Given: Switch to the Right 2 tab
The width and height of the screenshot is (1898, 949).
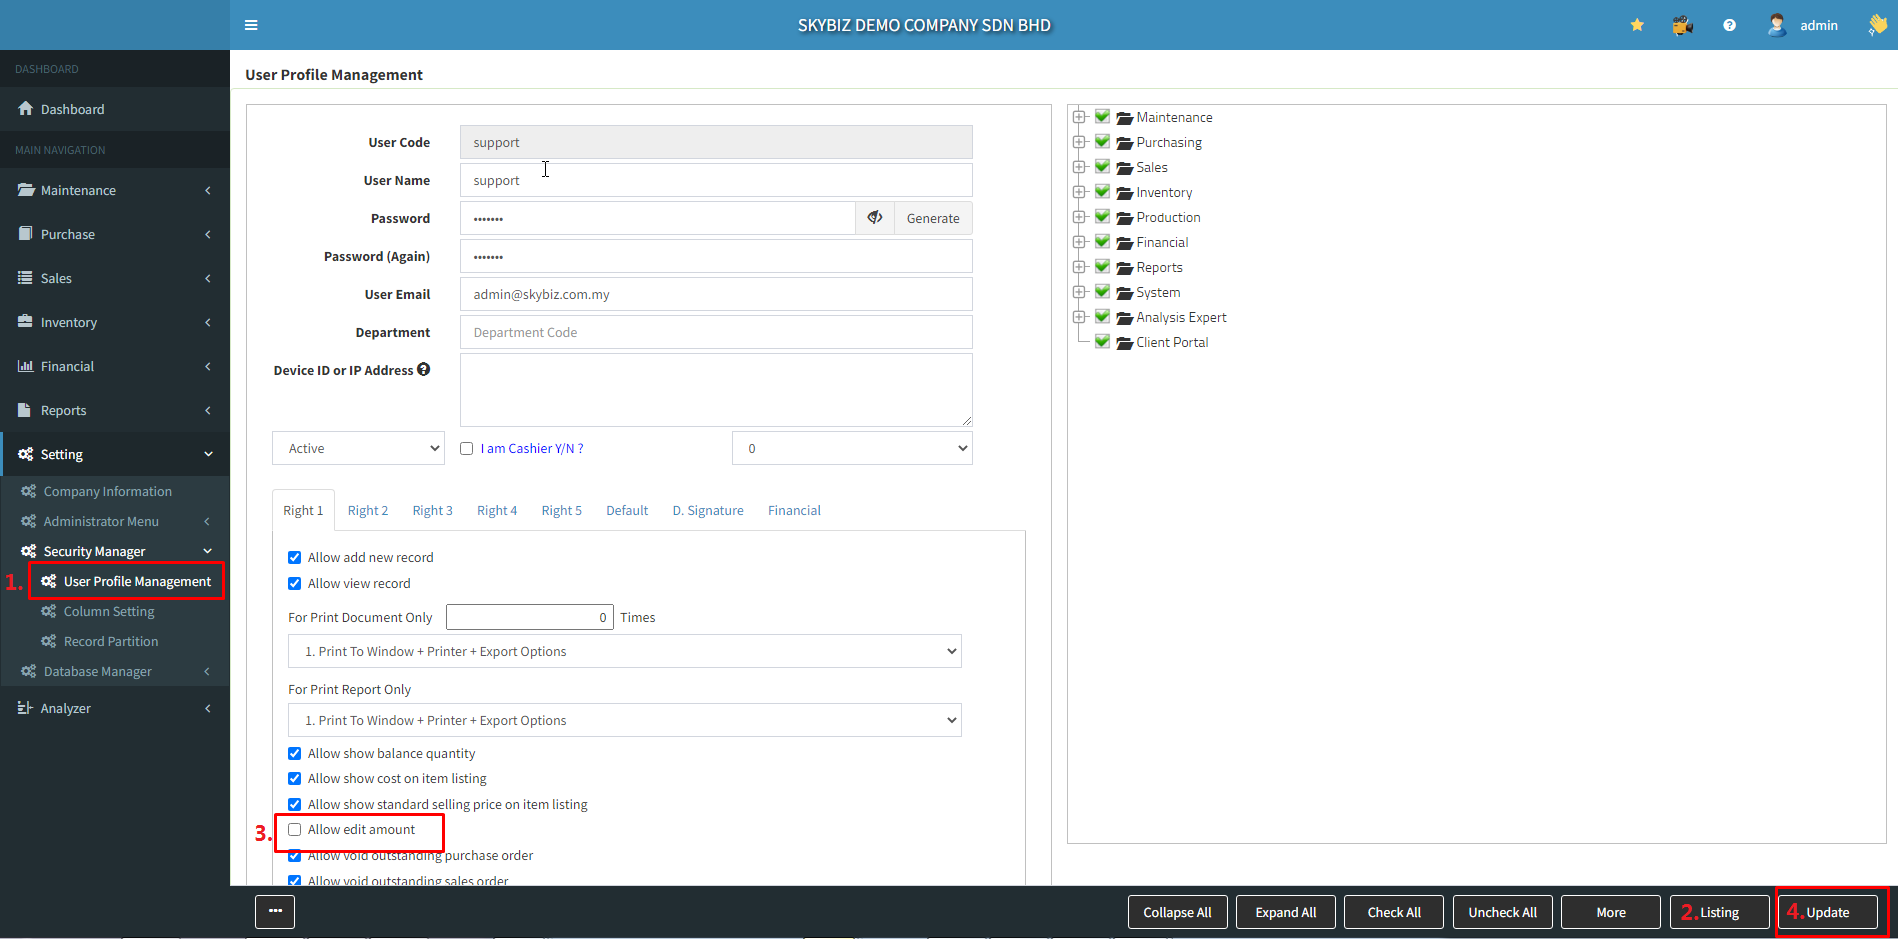Looking at the screenshot, I should [368, 511].
